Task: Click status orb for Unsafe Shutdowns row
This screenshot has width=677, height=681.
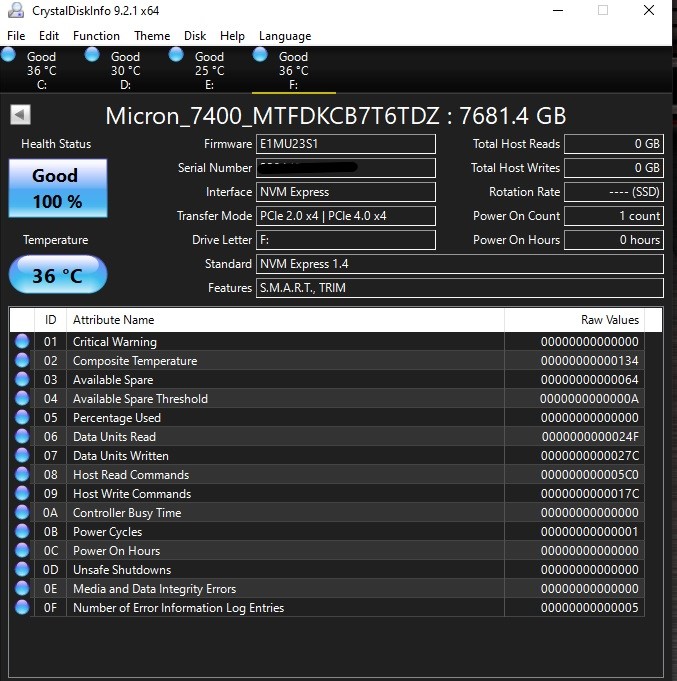Action: coord(22,569)
